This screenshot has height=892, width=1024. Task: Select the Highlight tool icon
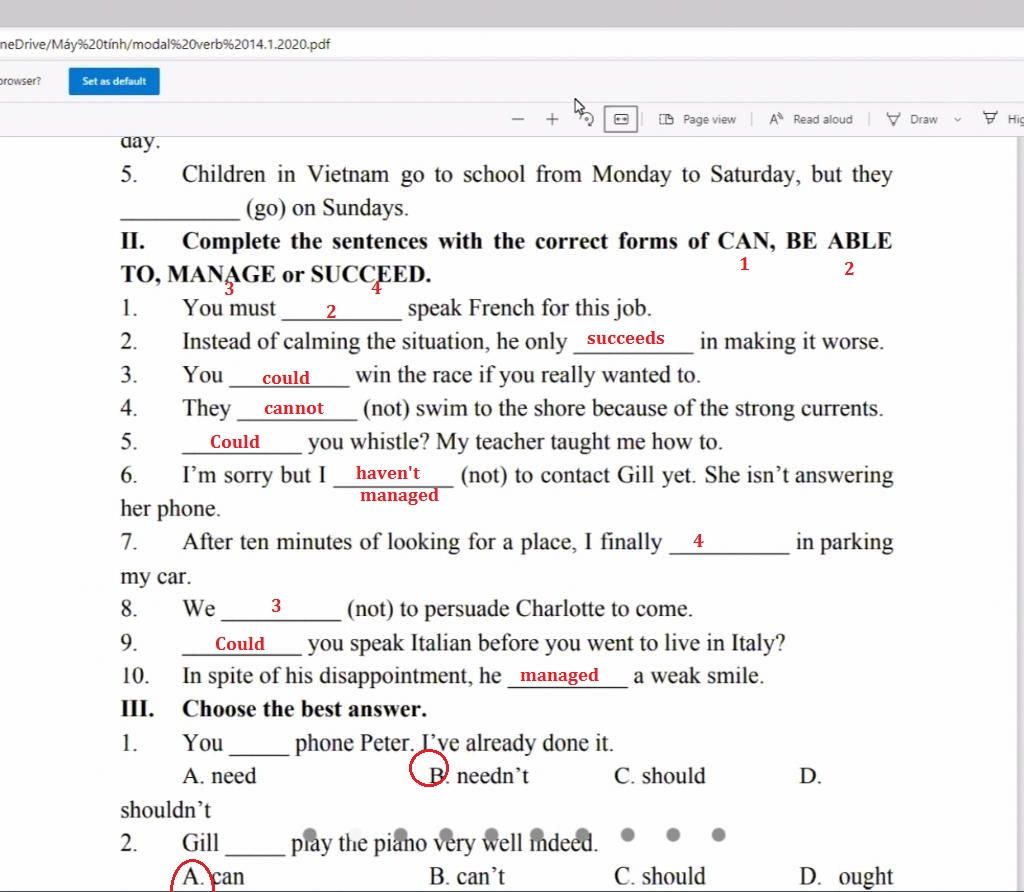991,118
